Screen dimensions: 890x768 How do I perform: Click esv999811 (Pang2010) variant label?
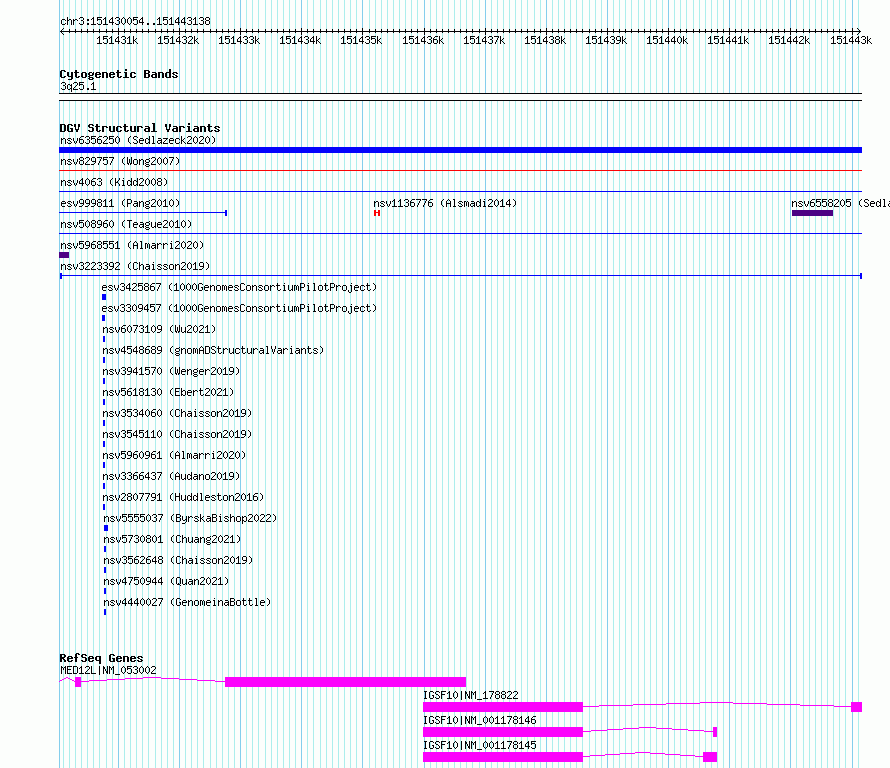(x=120, y=203)
